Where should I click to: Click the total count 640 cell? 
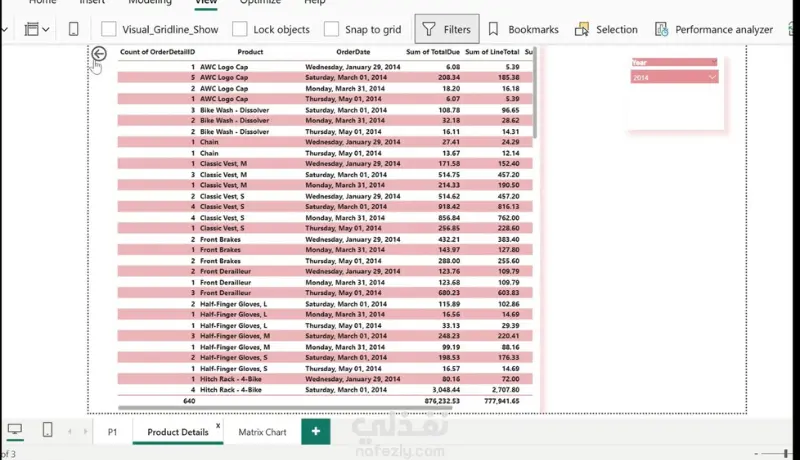pos(189,401)
